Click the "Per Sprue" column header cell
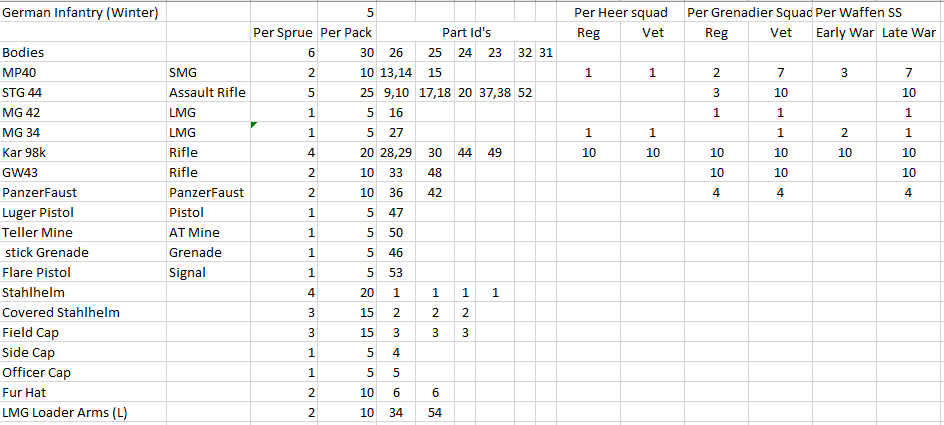Viewport: 944px width, 425px height. point(284,32)
